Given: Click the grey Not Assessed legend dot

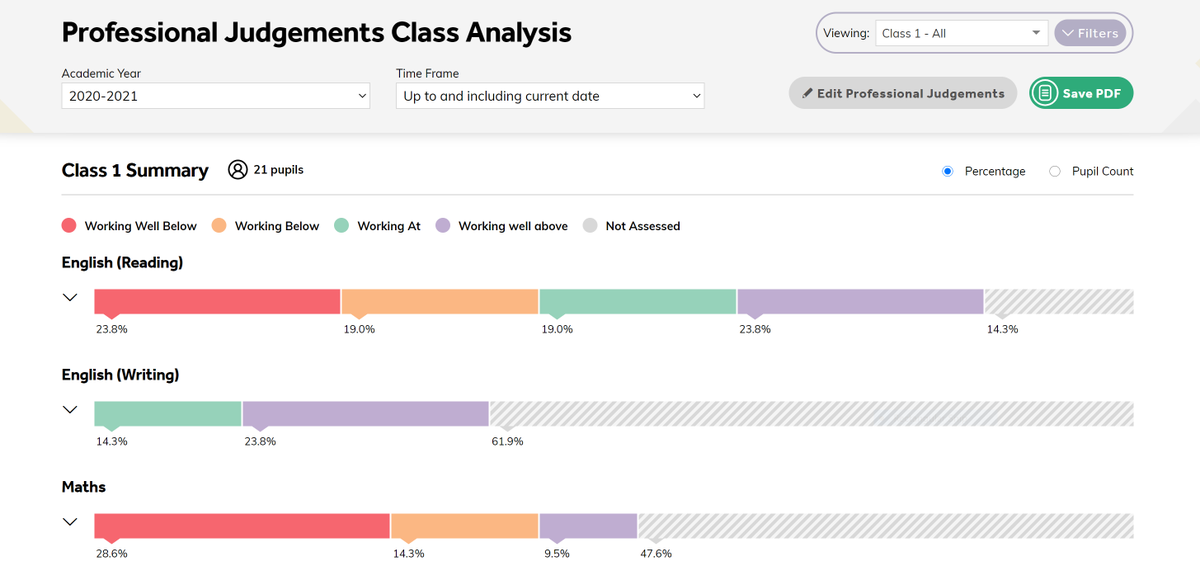Looking at the screenshot, I should [590, 226].
